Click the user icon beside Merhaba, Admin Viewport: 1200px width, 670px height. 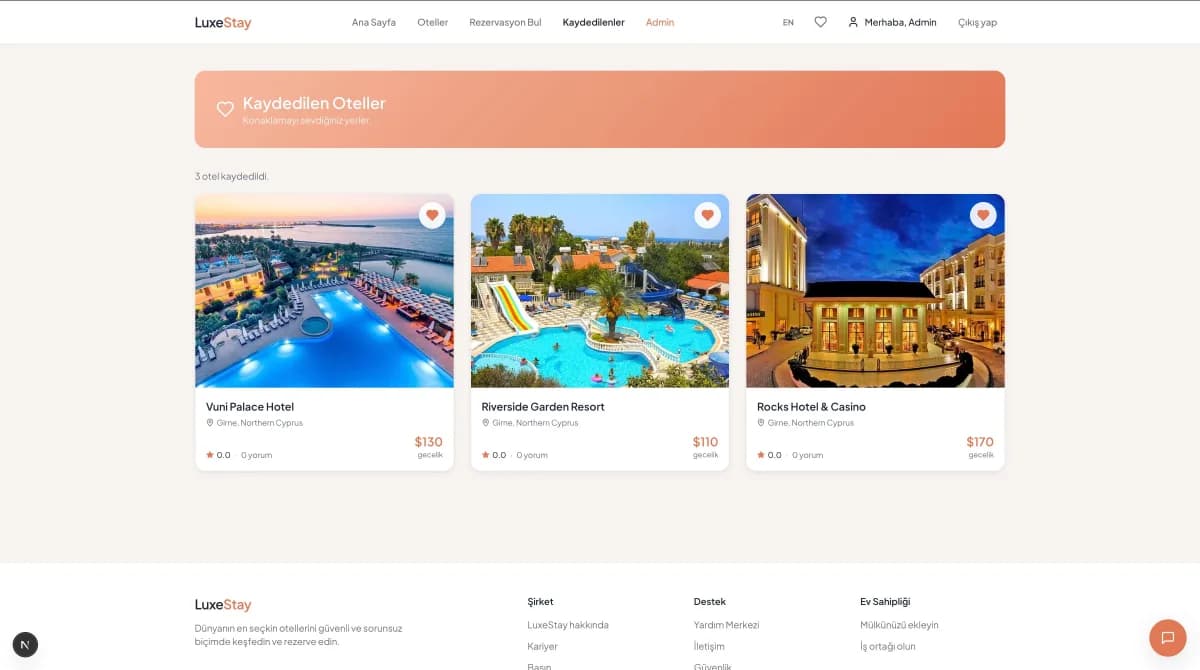click(x=853, y=22)
